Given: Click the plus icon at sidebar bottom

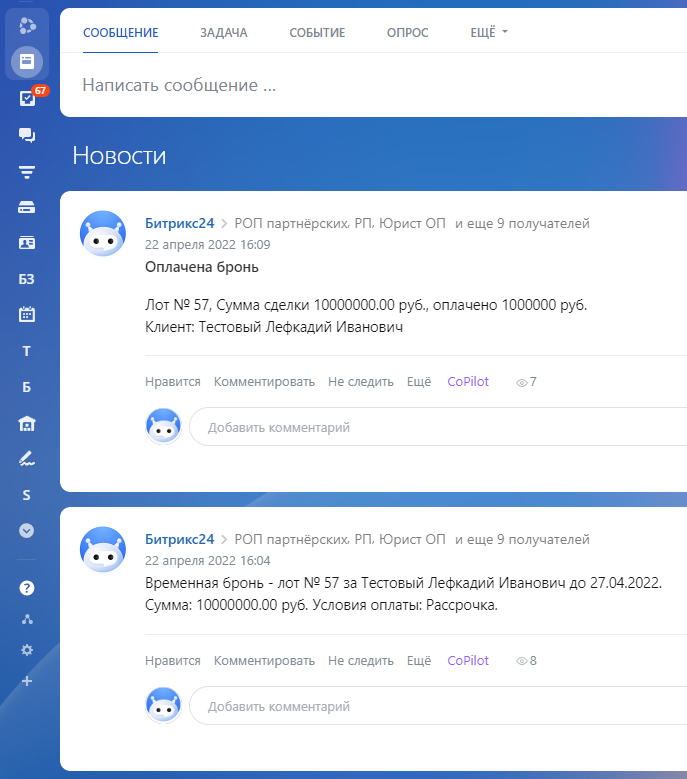Looking at the screenshot, I should pos(27,681).
